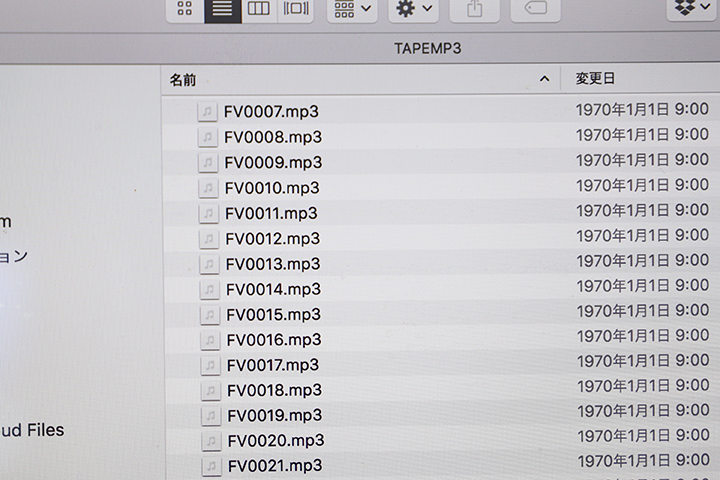The height and width of the screenshot is (480, 720).
Task: Click the music icon of FV0015.mp3
Action: (210, 315)
